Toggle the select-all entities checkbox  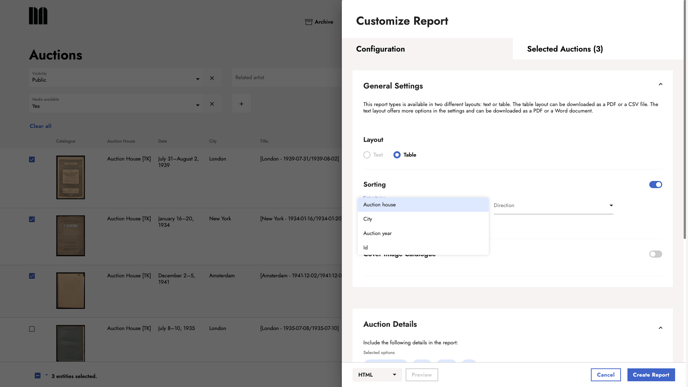(37, 376)
